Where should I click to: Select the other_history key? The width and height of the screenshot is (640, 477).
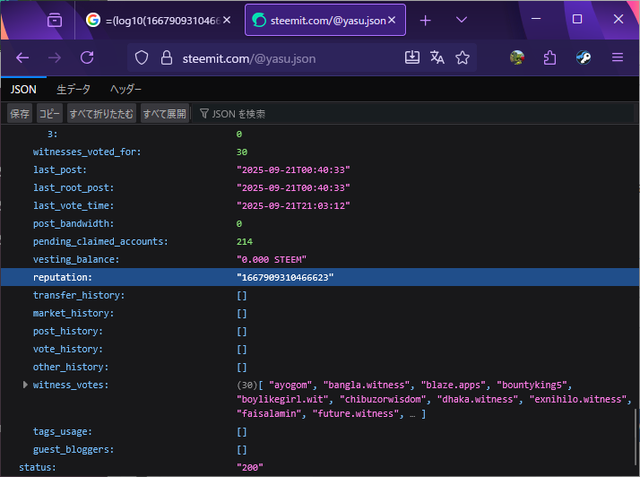tap(71, 367)
